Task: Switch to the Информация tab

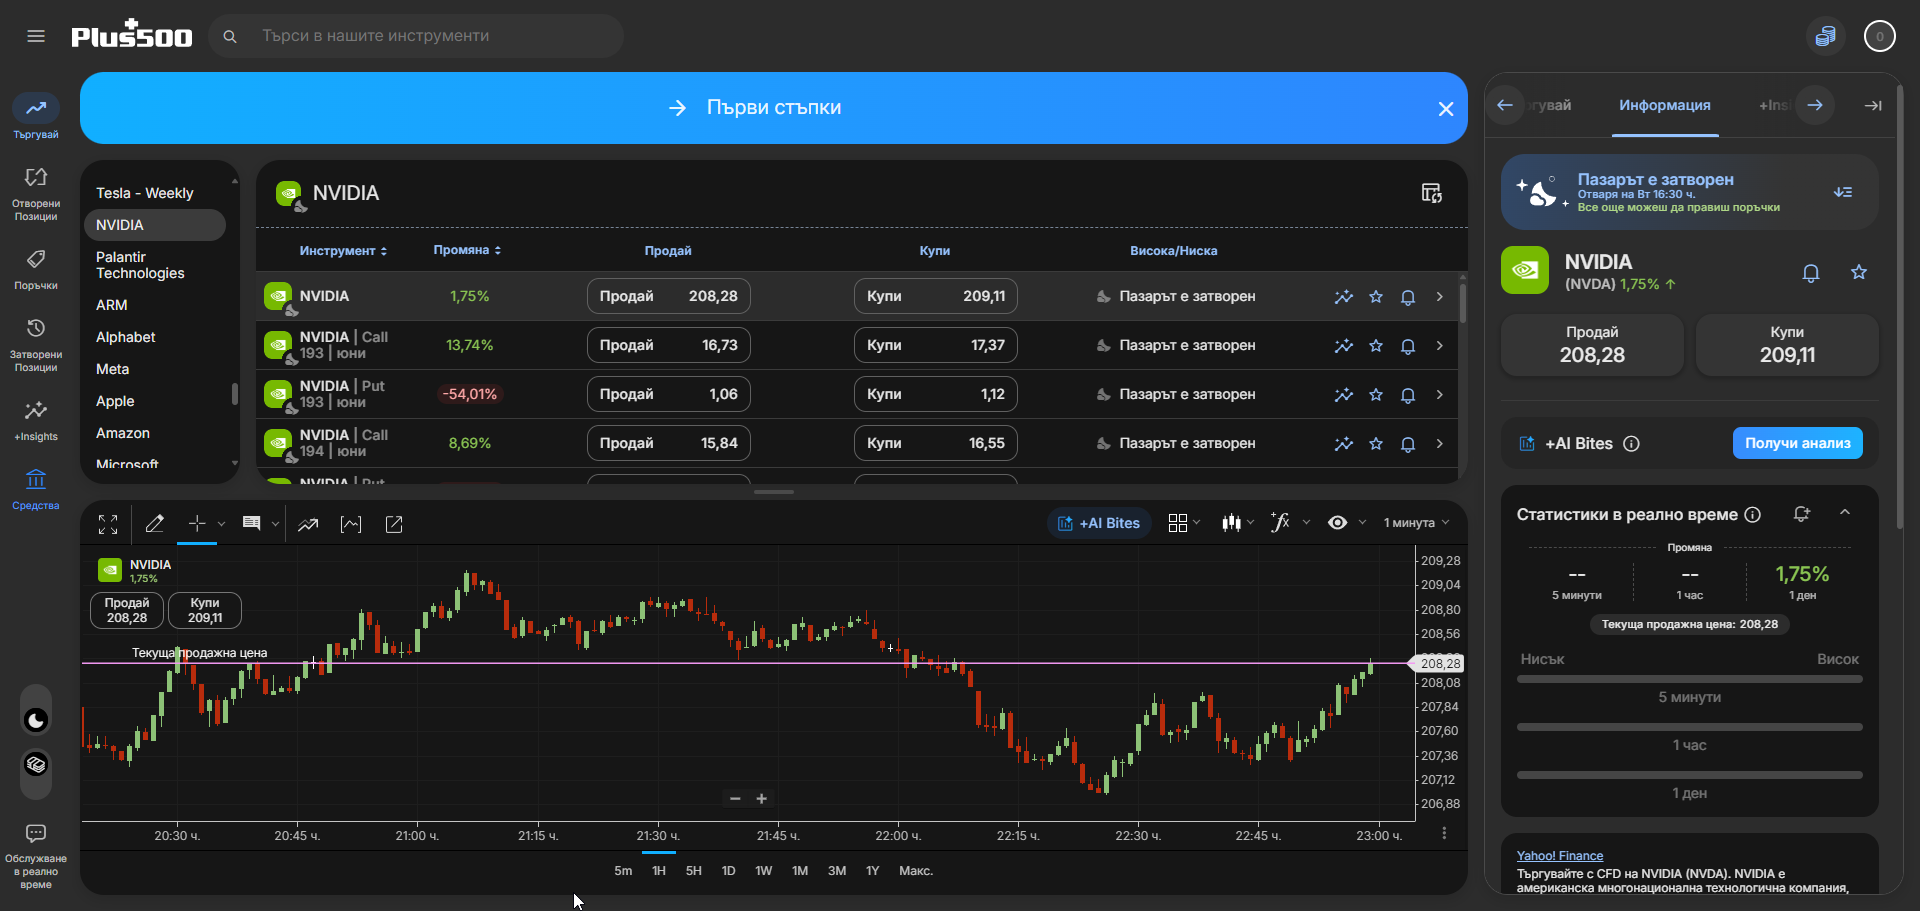Action: (1665, 105)
